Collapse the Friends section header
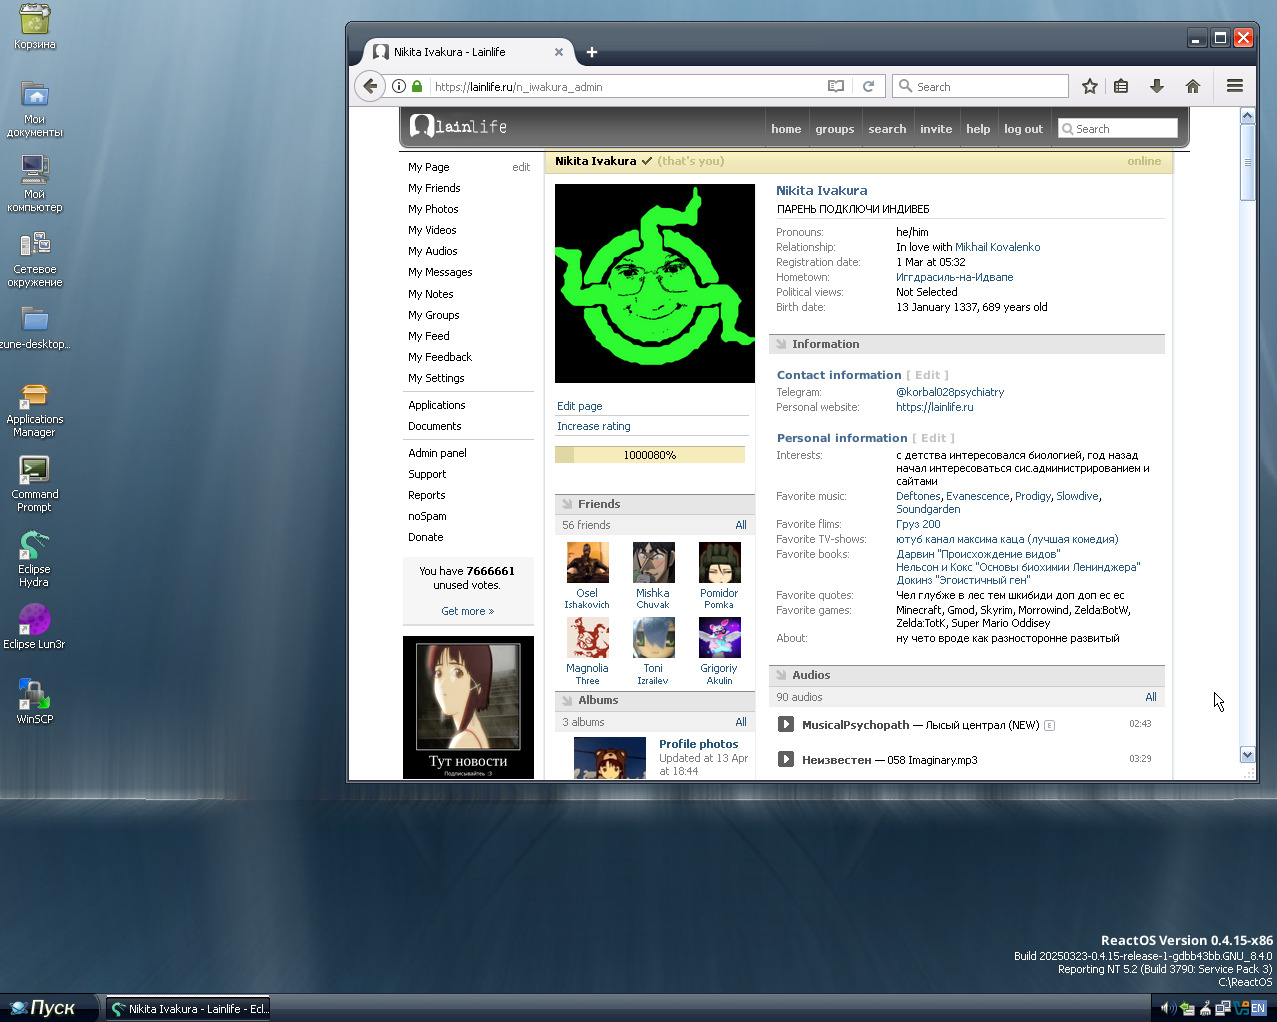1277x1022 pixels. coord(598,504)
